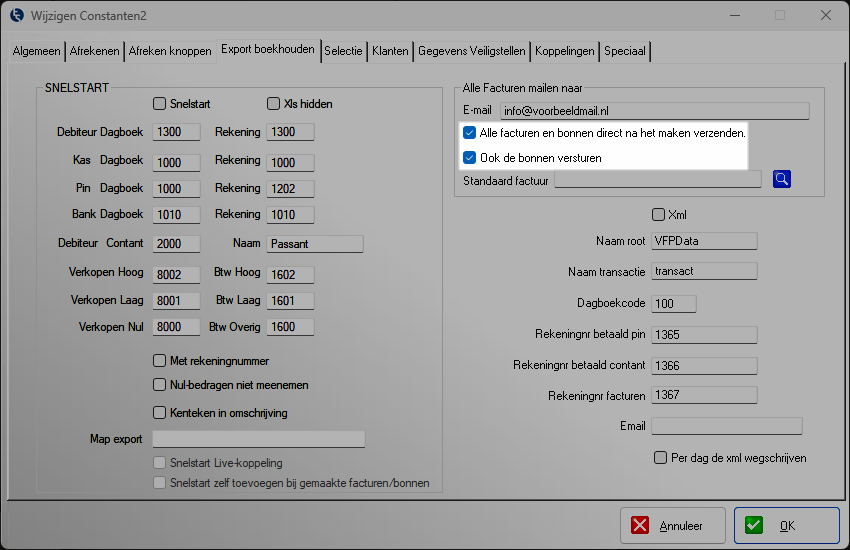Uncheck Ook de bonnen versturen
The width and height of the screenshot is (850, 550).
click(x=469, y=158)
